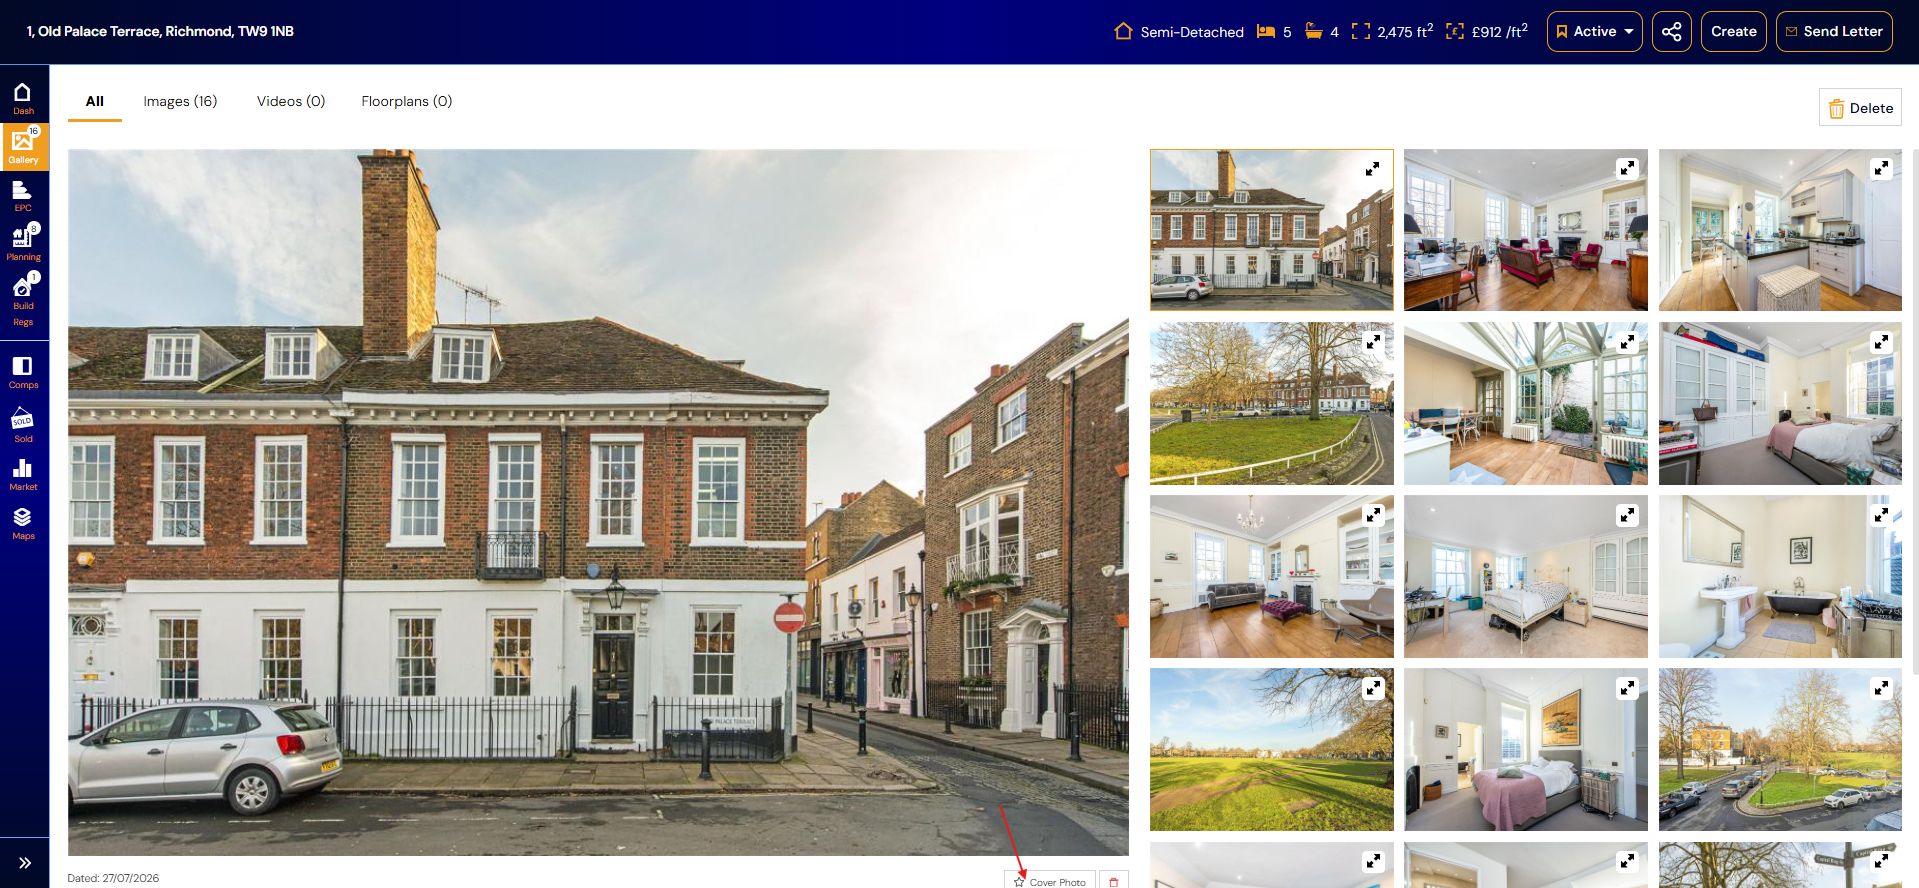The image size is (1919, 888).
Task: Click the bed icon in the header
Action: click(1265, 31)
